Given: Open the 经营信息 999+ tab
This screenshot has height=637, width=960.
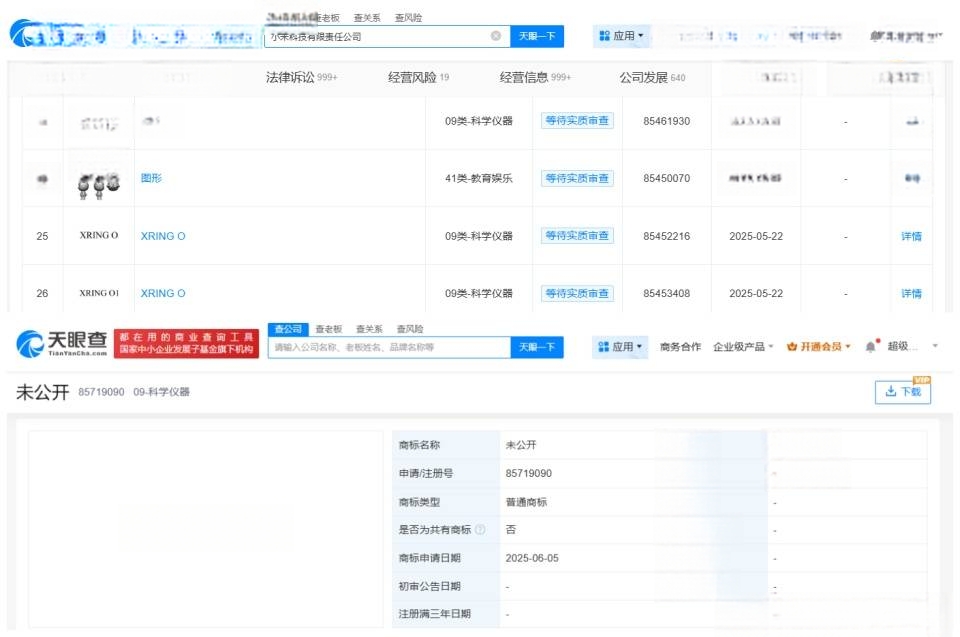Looking at the screenshot, I should 535,77.
